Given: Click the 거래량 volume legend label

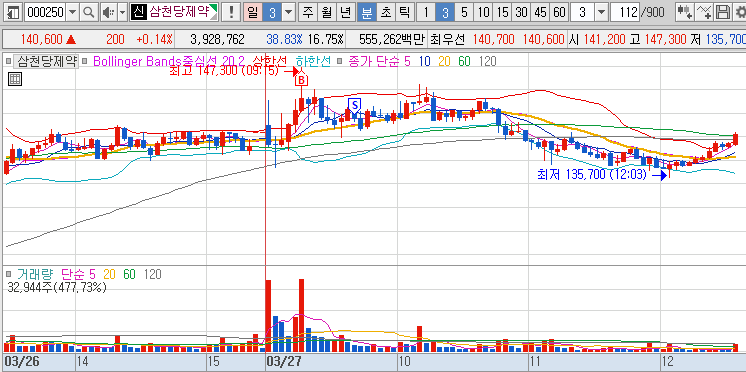Looking at the screenshot, I should 35,274.
